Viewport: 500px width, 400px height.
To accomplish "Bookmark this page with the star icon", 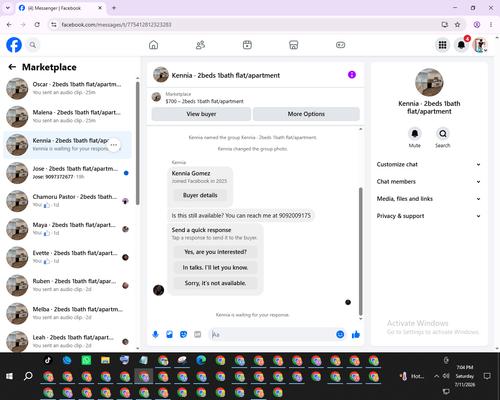I will point(457,25).
